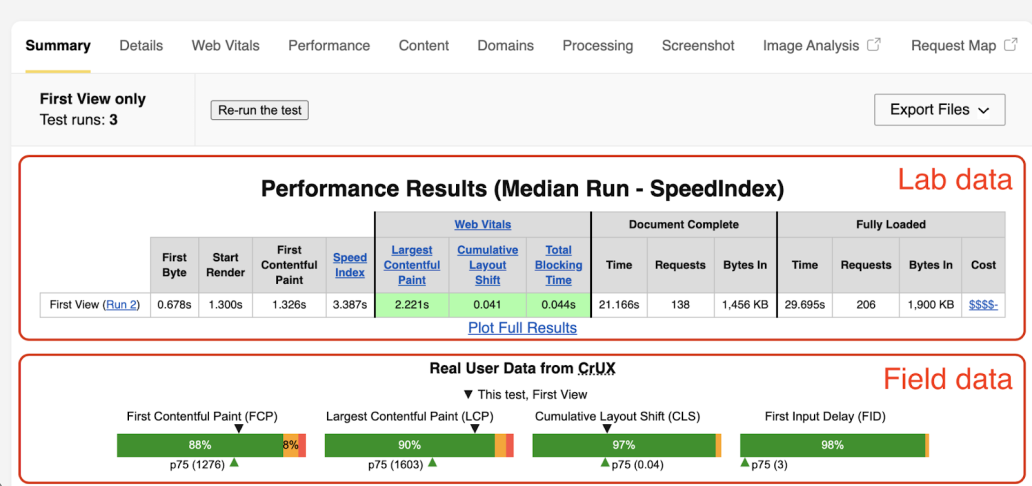Click the First Contentful Paint (FCP) label
Image resolution: width=1032 pixels, height=486 pixels.
[x=202, y=416]
